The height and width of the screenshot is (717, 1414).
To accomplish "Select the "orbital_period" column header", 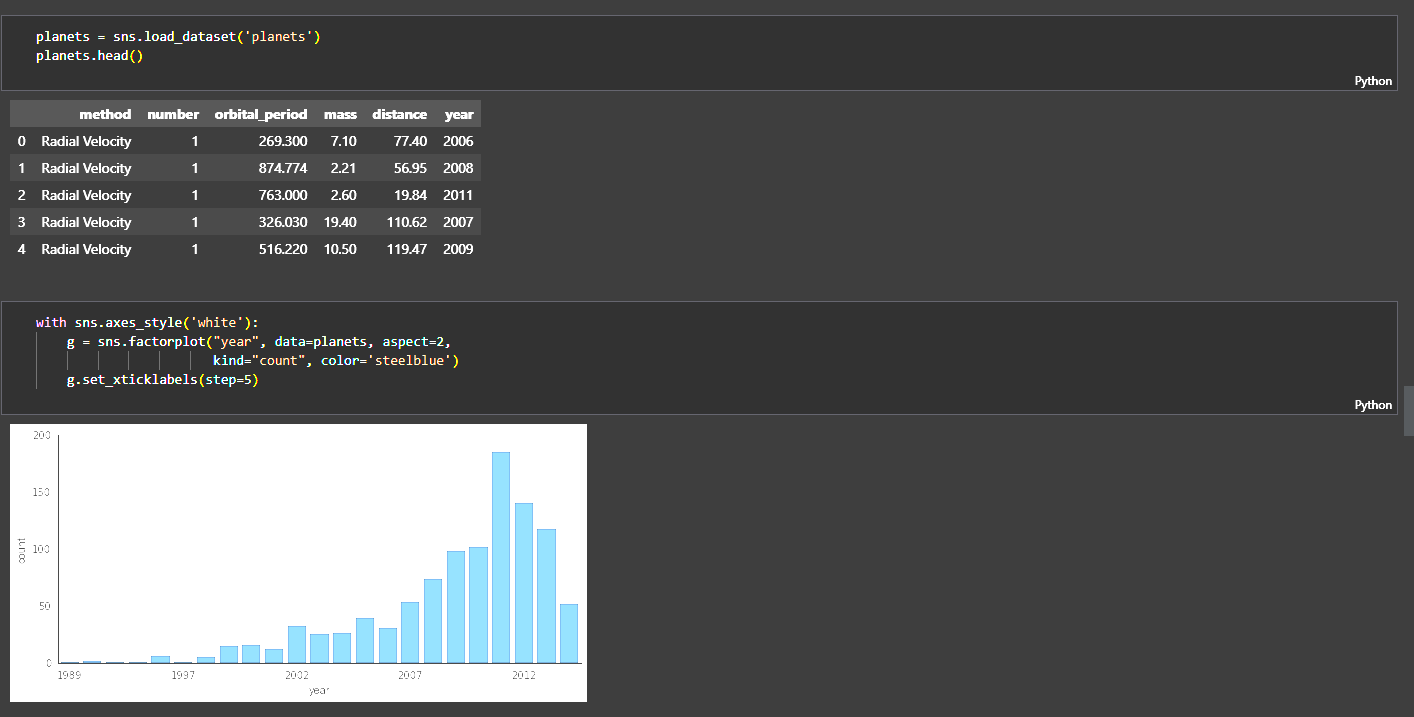I will point(260,114).
